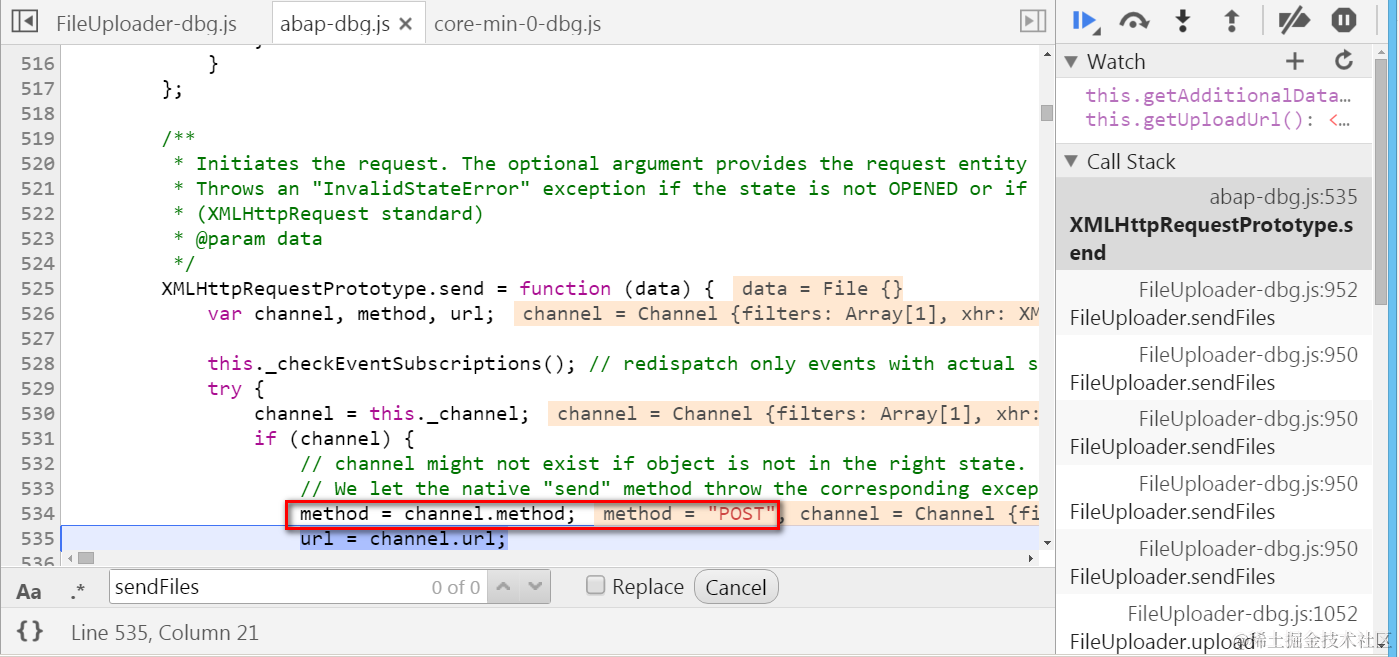Pretty print the source with braces icon

click(x=30, y=631)
